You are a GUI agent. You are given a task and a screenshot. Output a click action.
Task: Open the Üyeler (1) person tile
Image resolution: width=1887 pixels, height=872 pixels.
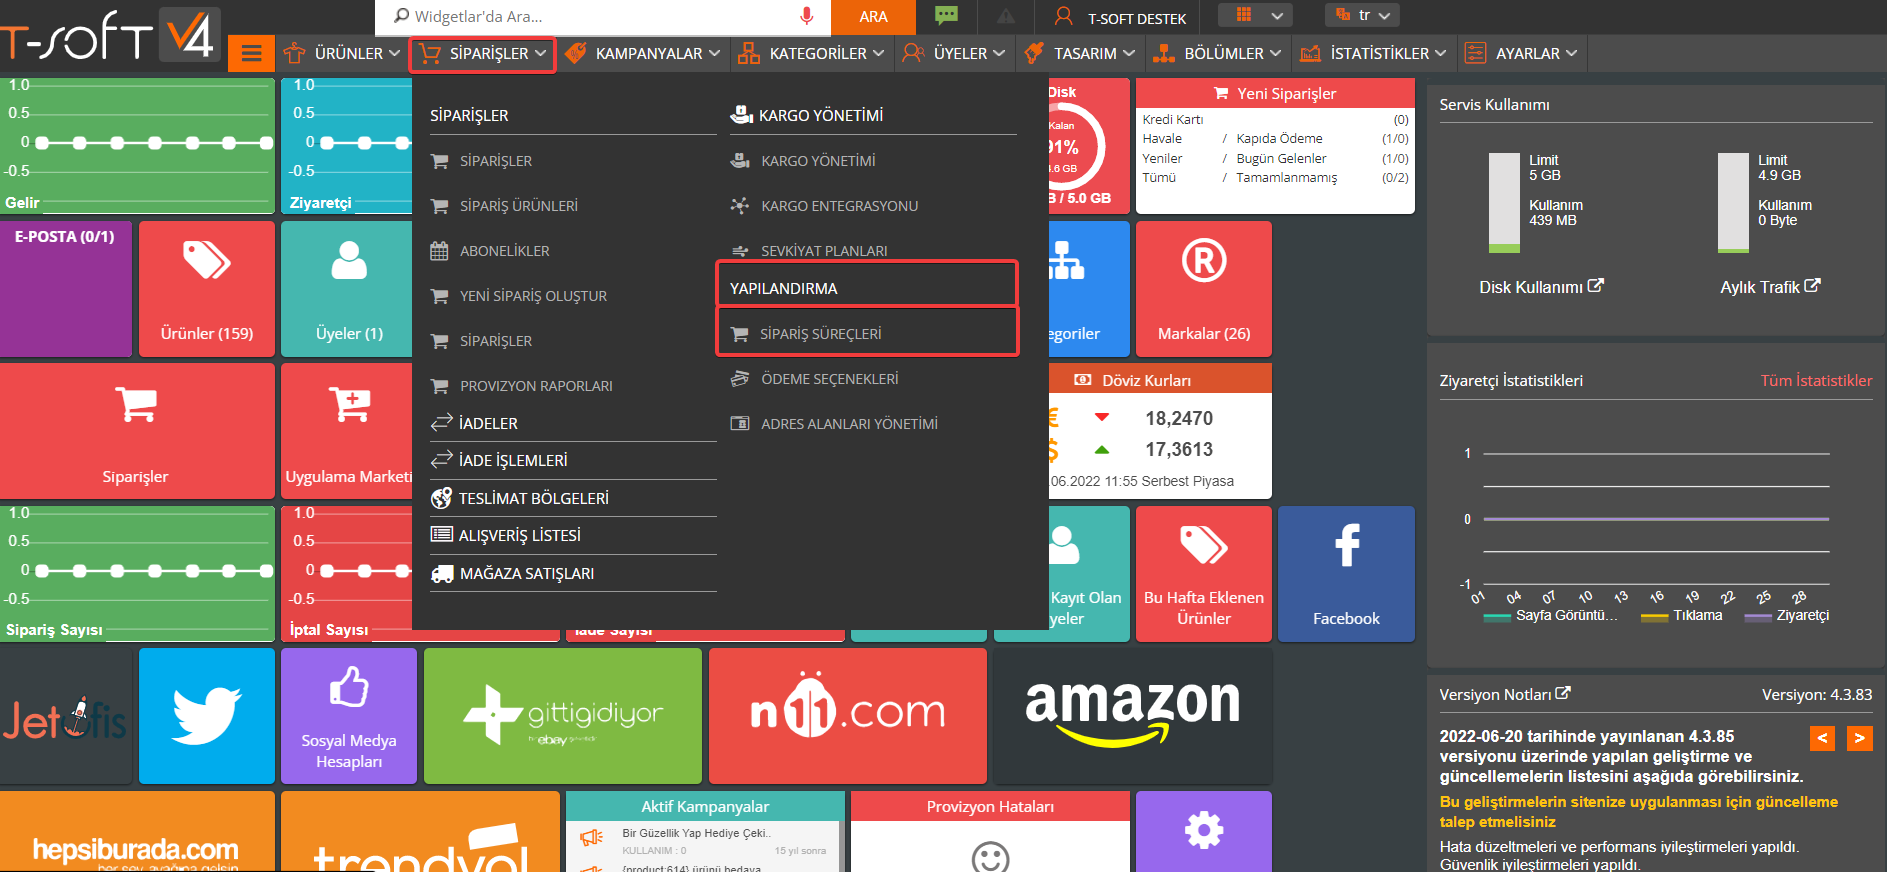pyautogui.click(x=347, y=289)
